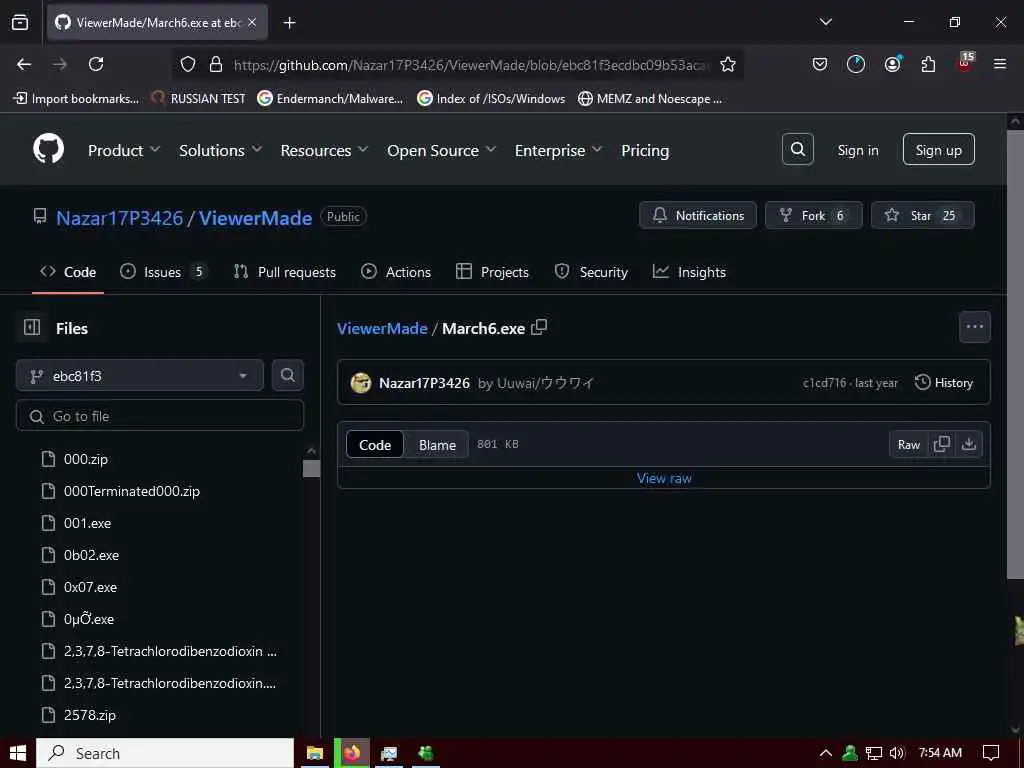Expand the Enterprise menu
Viewport: 1024px width, 768px height.
point(558,150)
